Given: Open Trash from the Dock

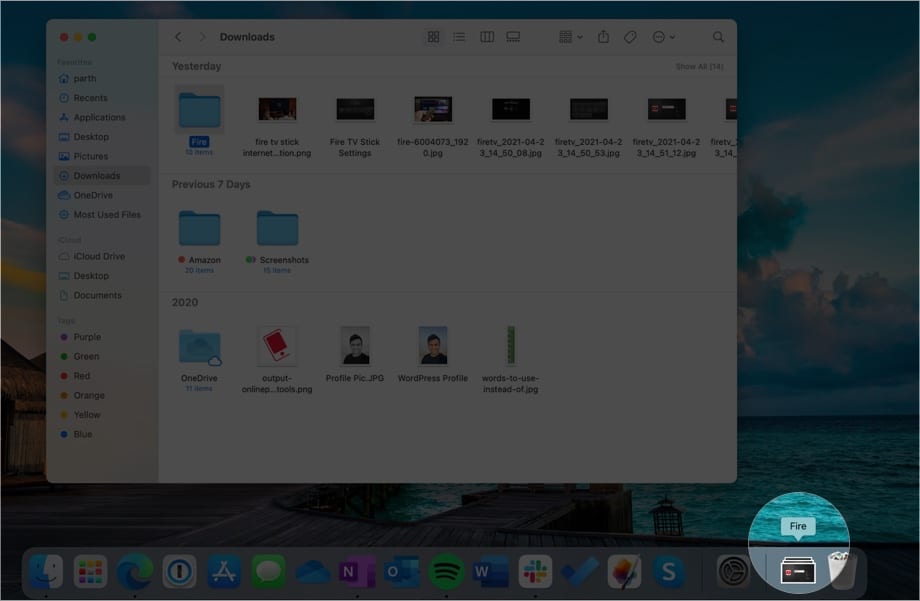Looking at the screenshot, I should pos(843,570).
